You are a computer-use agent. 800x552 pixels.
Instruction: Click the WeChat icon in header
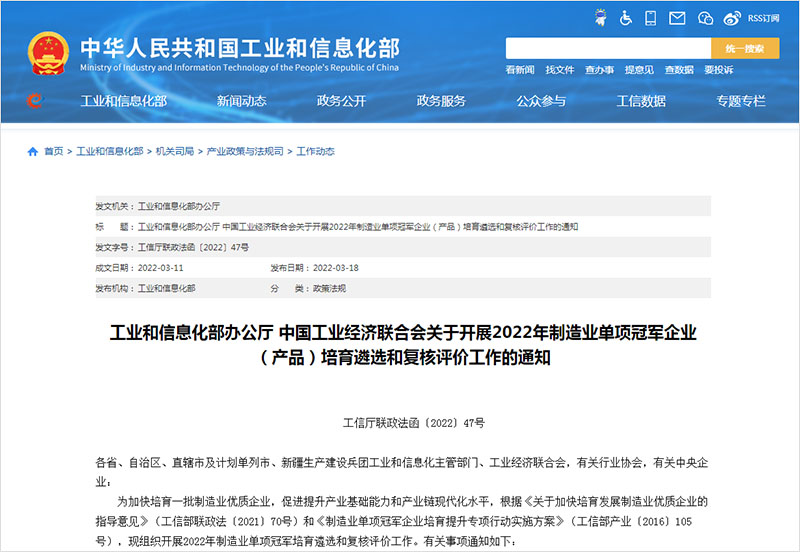(x=705, y=17)
